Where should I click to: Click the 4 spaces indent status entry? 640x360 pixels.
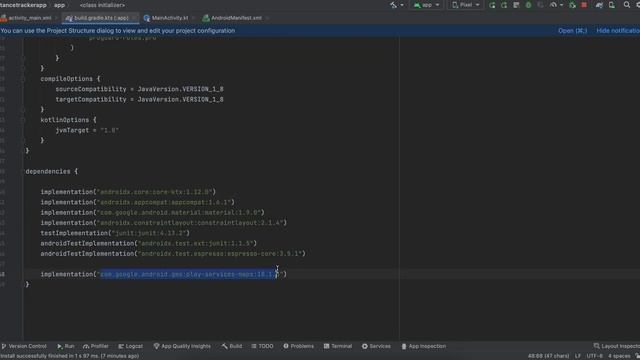(619, 356)
